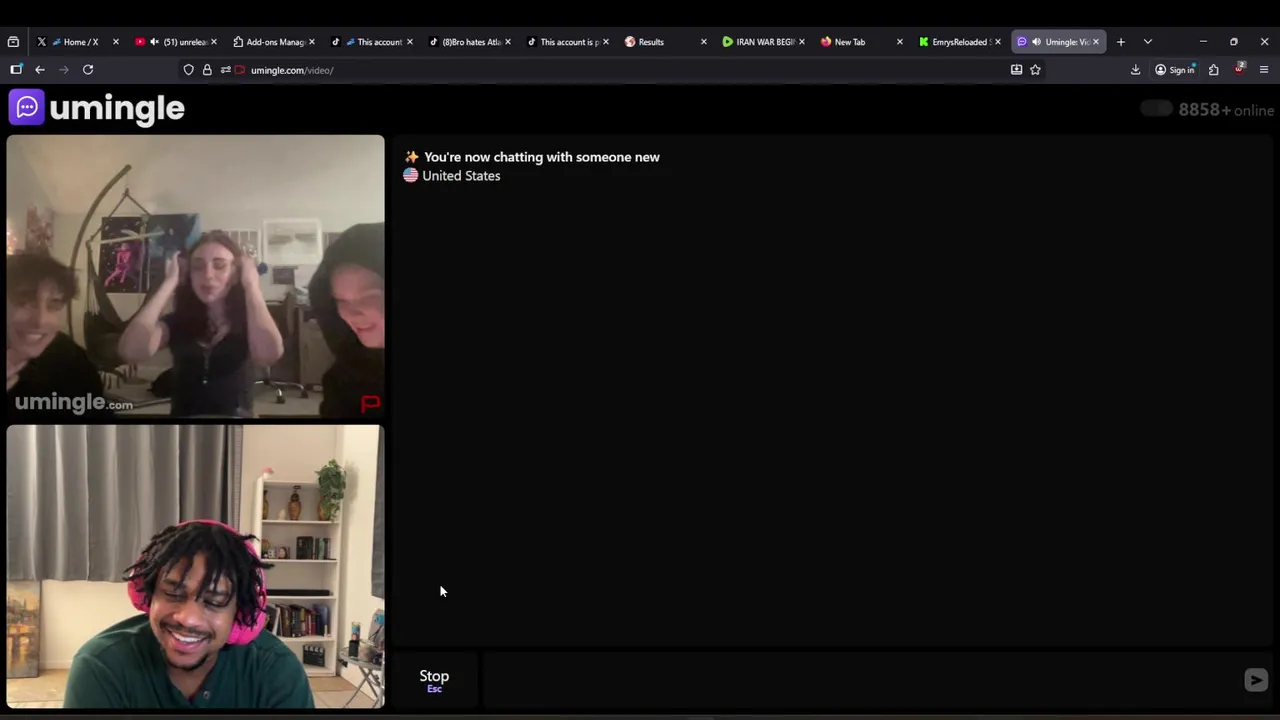
Task: Toggle the switch beside the online counter
Action: [1156, 109]
